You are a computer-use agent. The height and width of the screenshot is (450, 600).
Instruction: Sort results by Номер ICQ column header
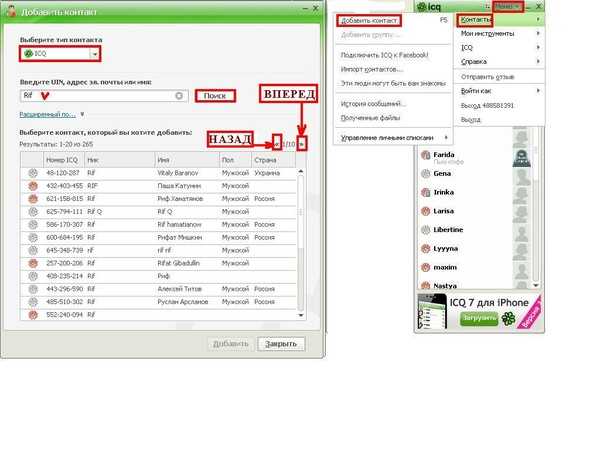tap(64, 160)
